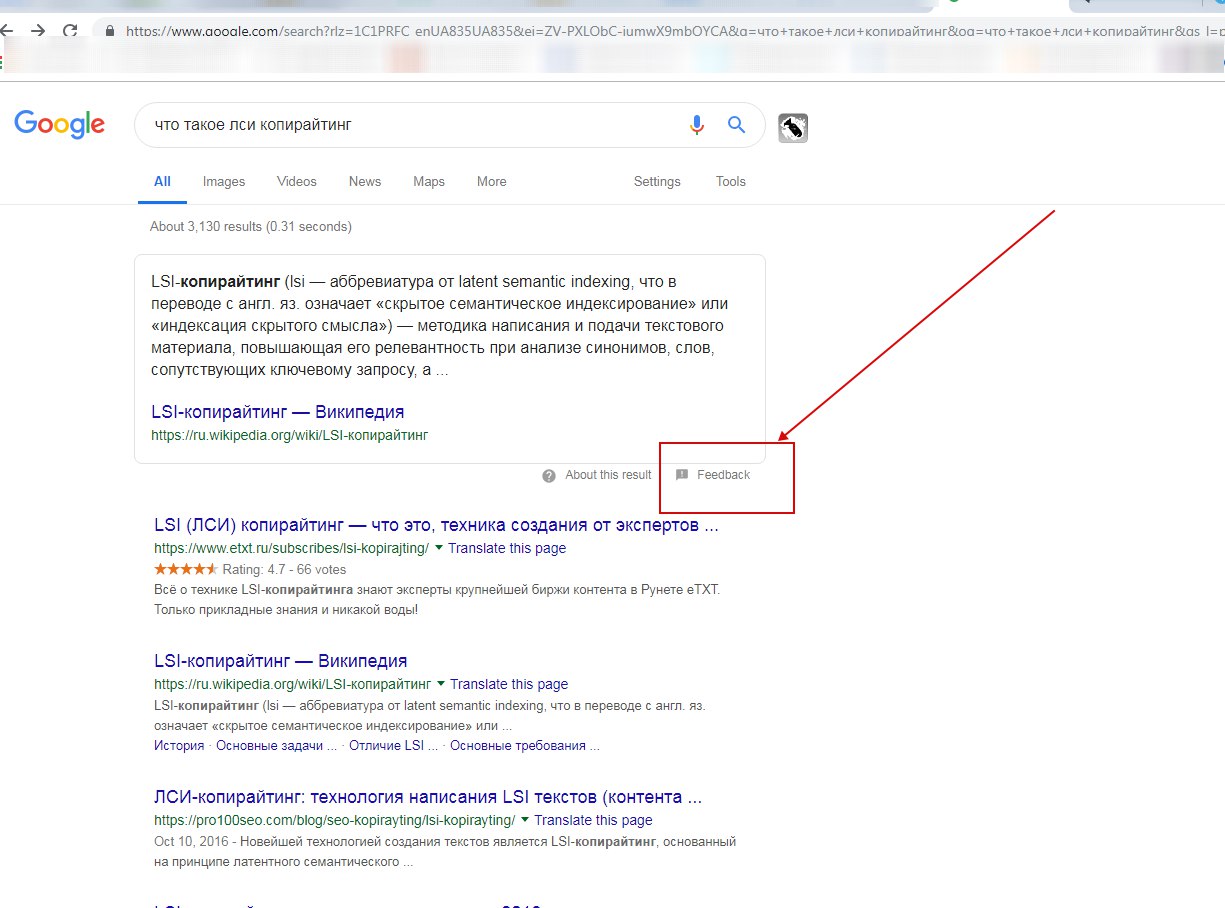Click Rating: 4.7 - 66 votes text
Screen dimensions: 1225x908
[284, 569]
